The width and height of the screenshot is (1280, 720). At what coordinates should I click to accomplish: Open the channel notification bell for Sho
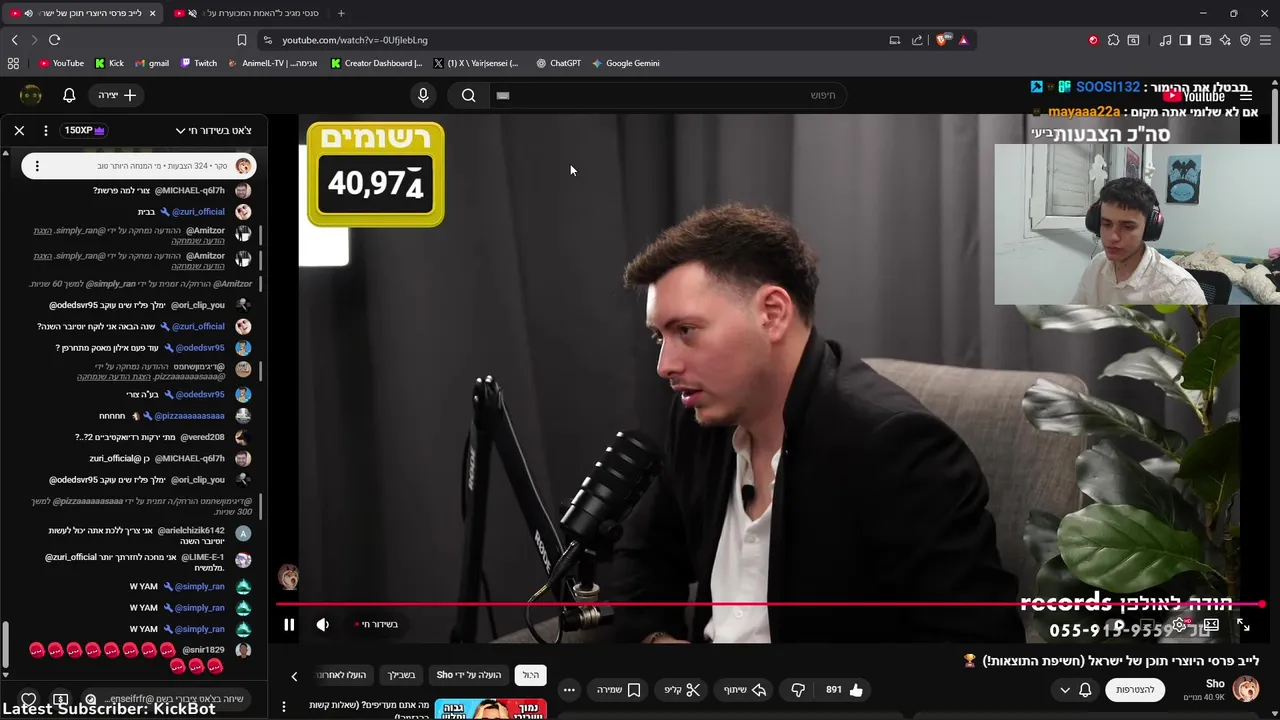(x=1085, y=690)
